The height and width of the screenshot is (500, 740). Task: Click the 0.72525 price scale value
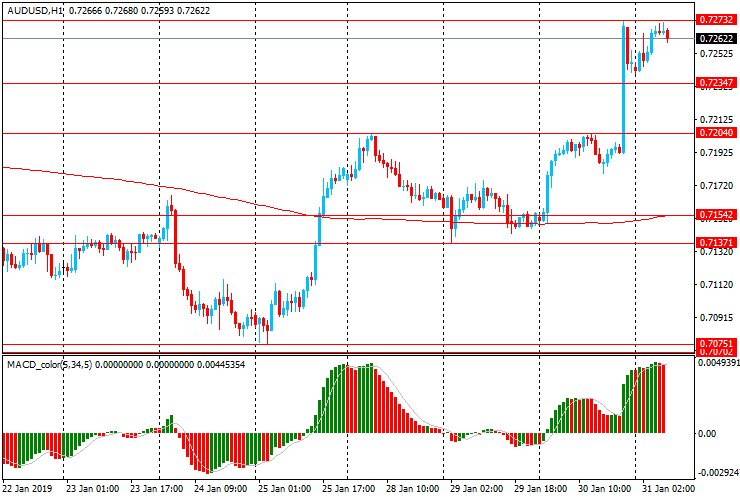coord(716,53)
